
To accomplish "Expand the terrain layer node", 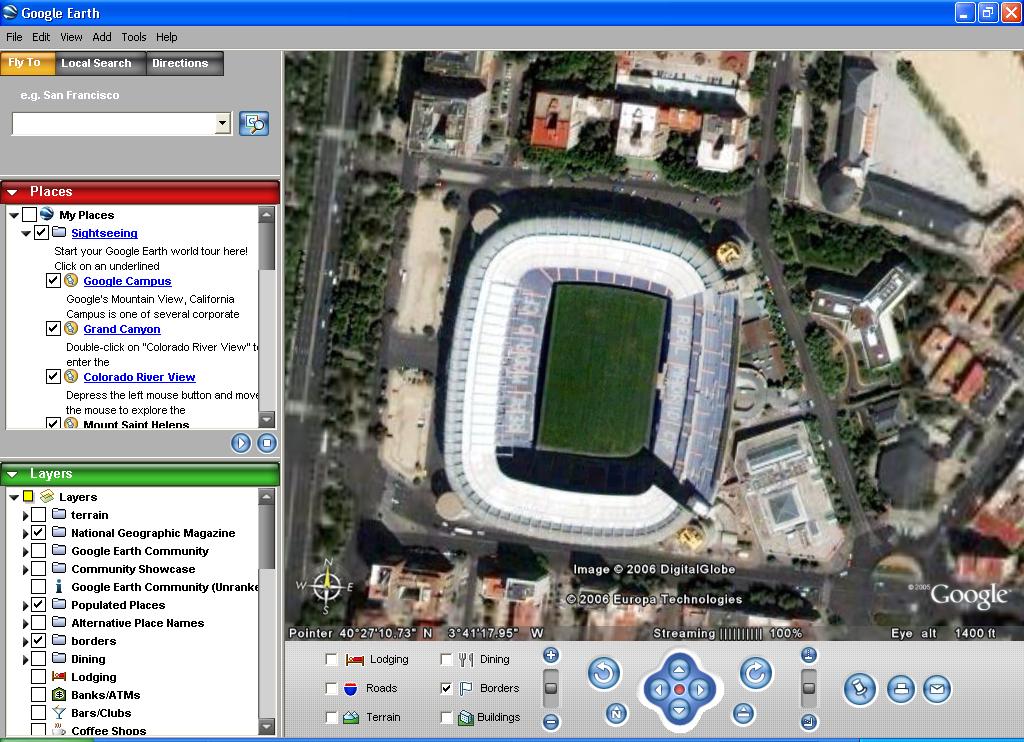I will coord(25,515).
